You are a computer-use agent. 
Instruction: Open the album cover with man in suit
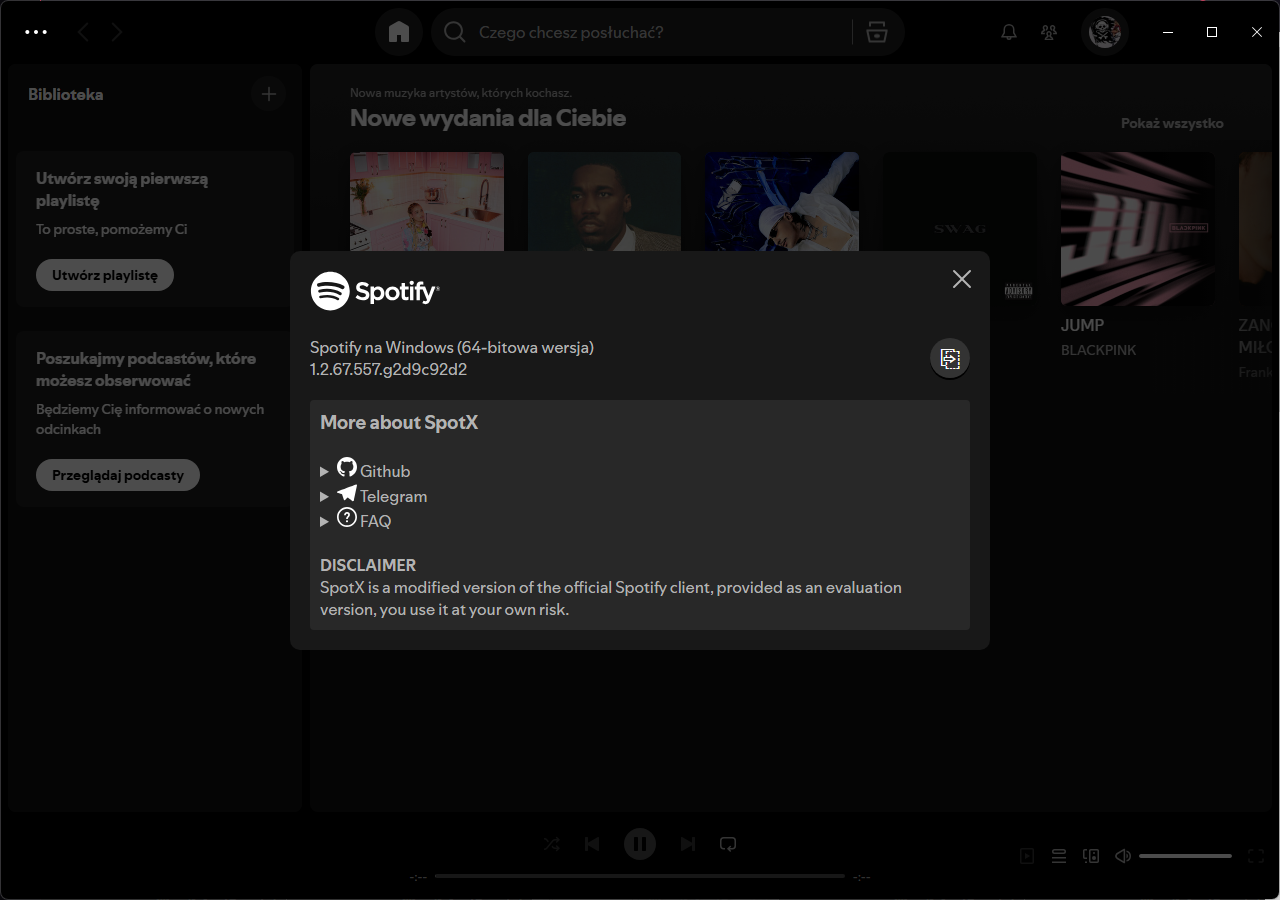click(604, 201)
